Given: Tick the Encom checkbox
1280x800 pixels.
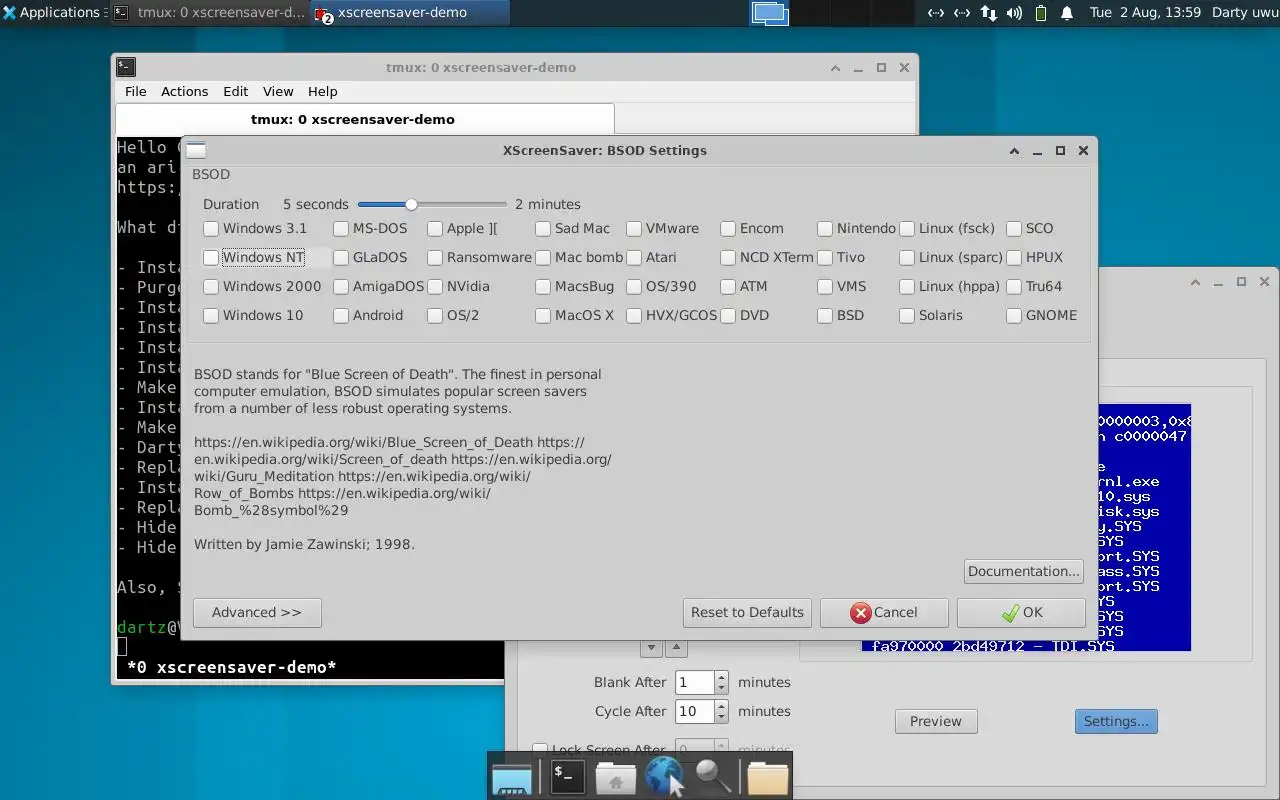Looking at the screenshot, I should coord(728,229).
